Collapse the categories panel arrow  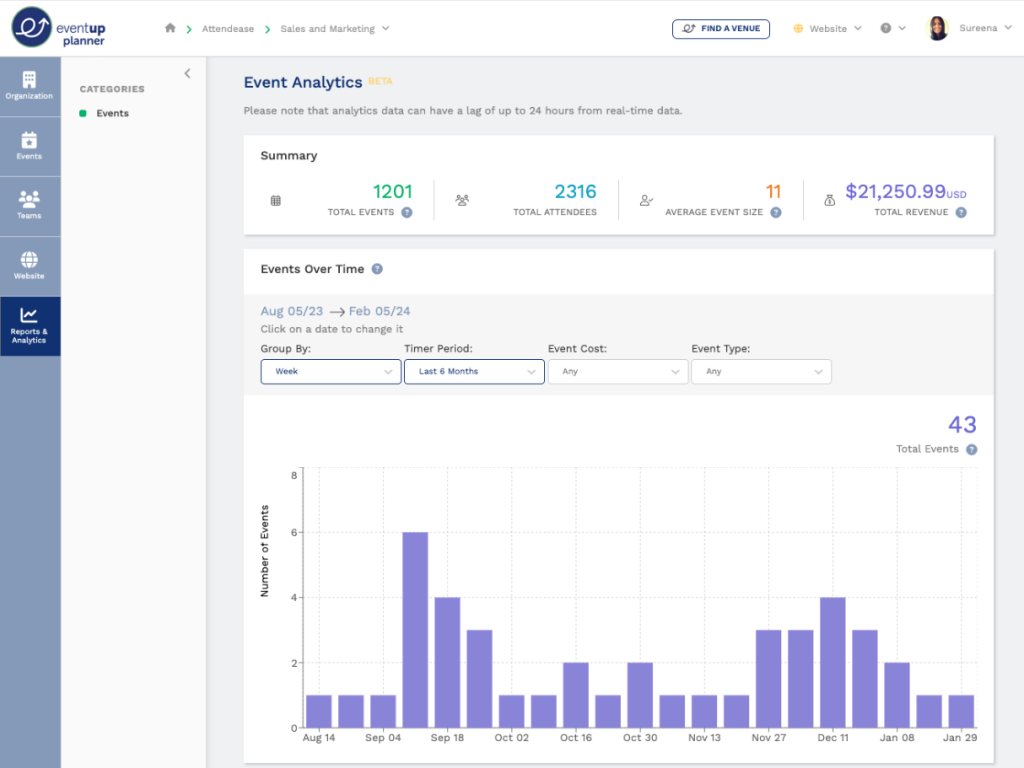click(x=187, y=74)
